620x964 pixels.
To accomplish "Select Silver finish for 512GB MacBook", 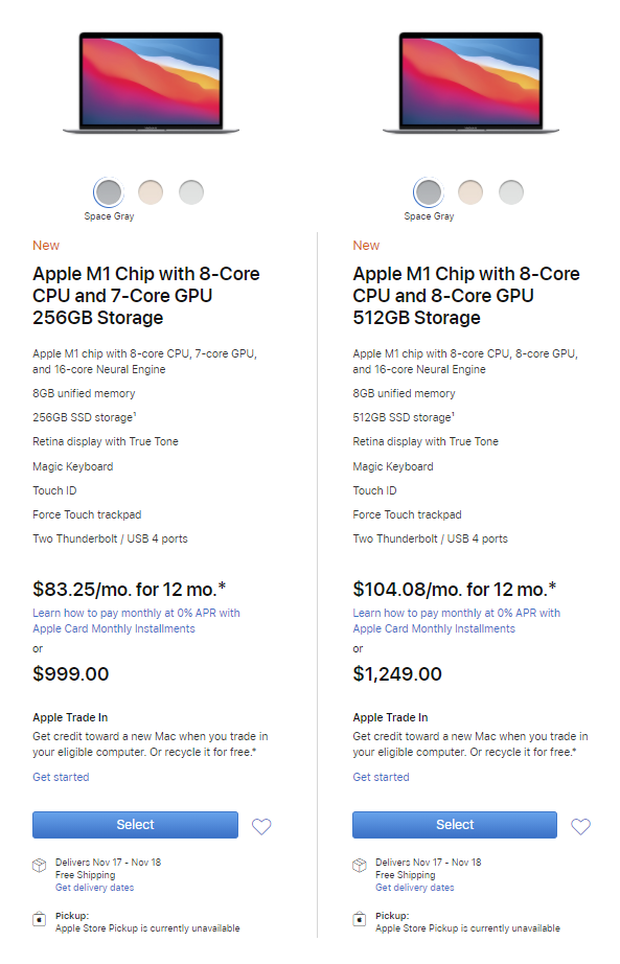I will pos(511,192).
